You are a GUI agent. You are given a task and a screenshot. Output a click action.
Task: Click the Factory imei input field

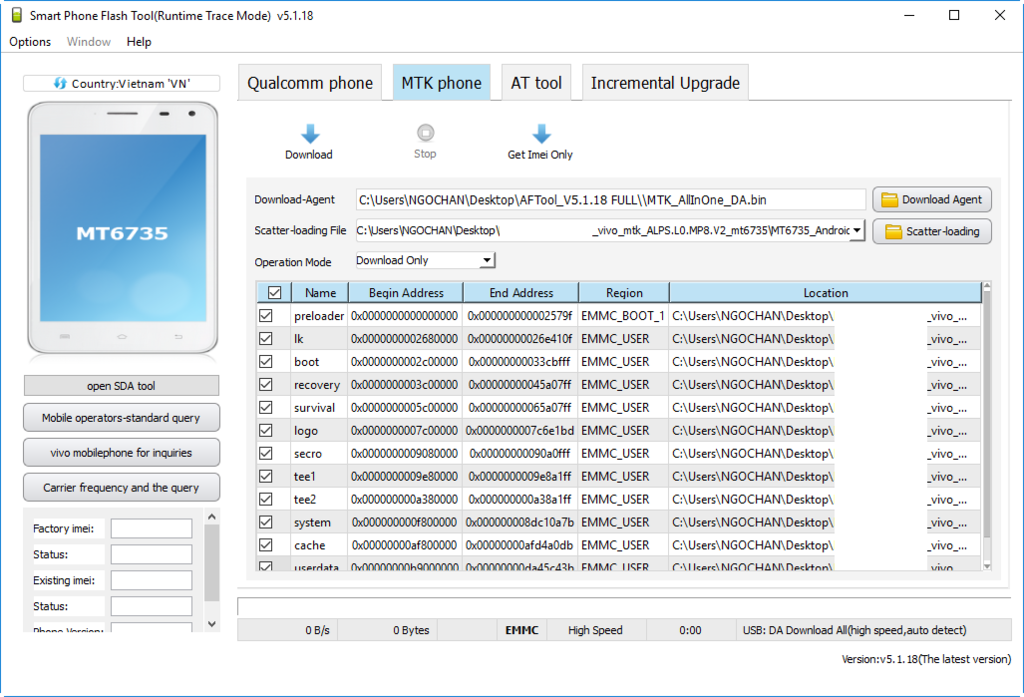click(152, 528)
